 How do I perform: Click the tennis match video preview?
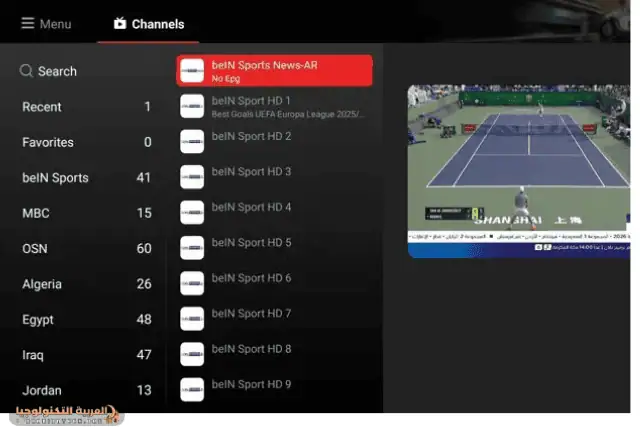[519, 171]
